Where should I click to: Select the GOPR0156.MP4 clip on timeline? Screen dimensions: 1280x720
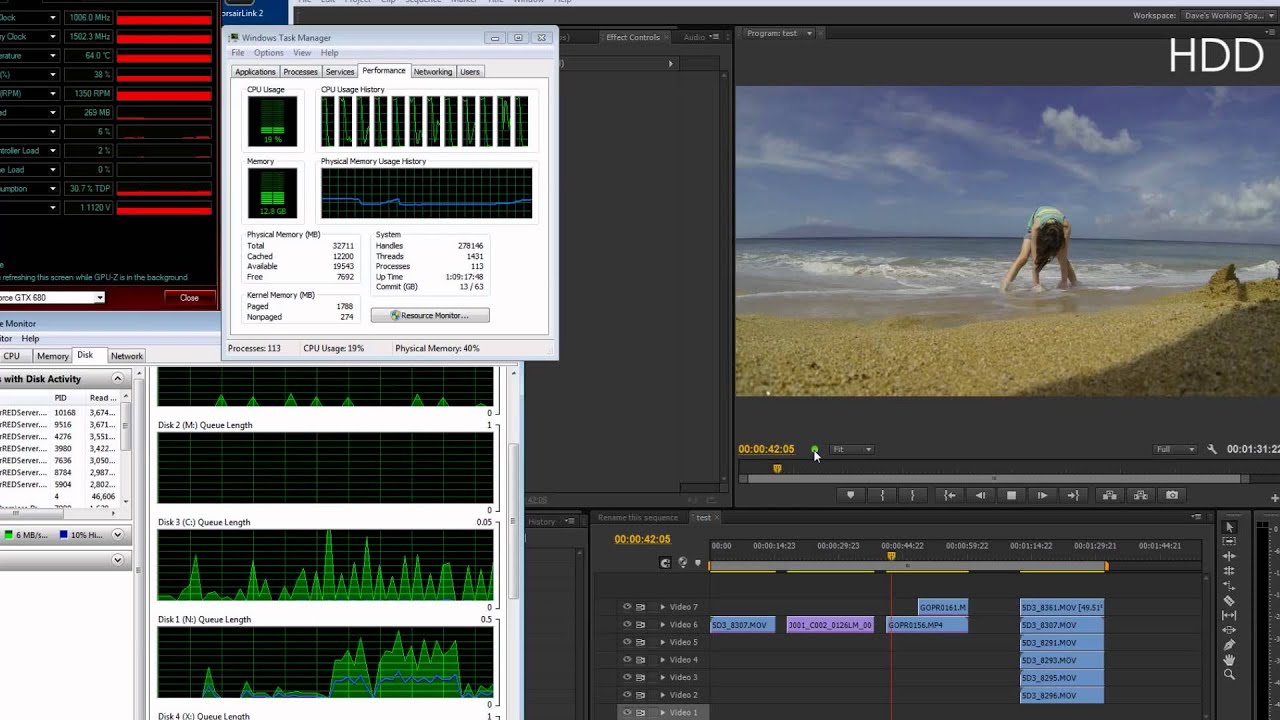click(928, 625)
